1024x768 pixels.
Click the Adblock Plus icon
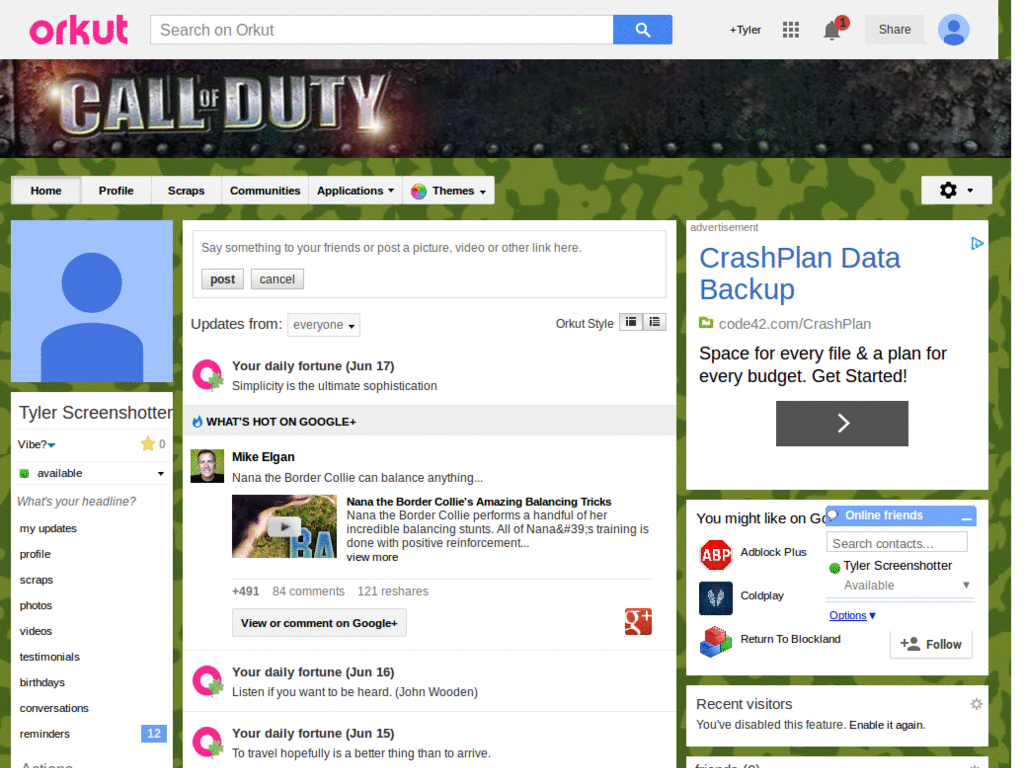[716, 555]
